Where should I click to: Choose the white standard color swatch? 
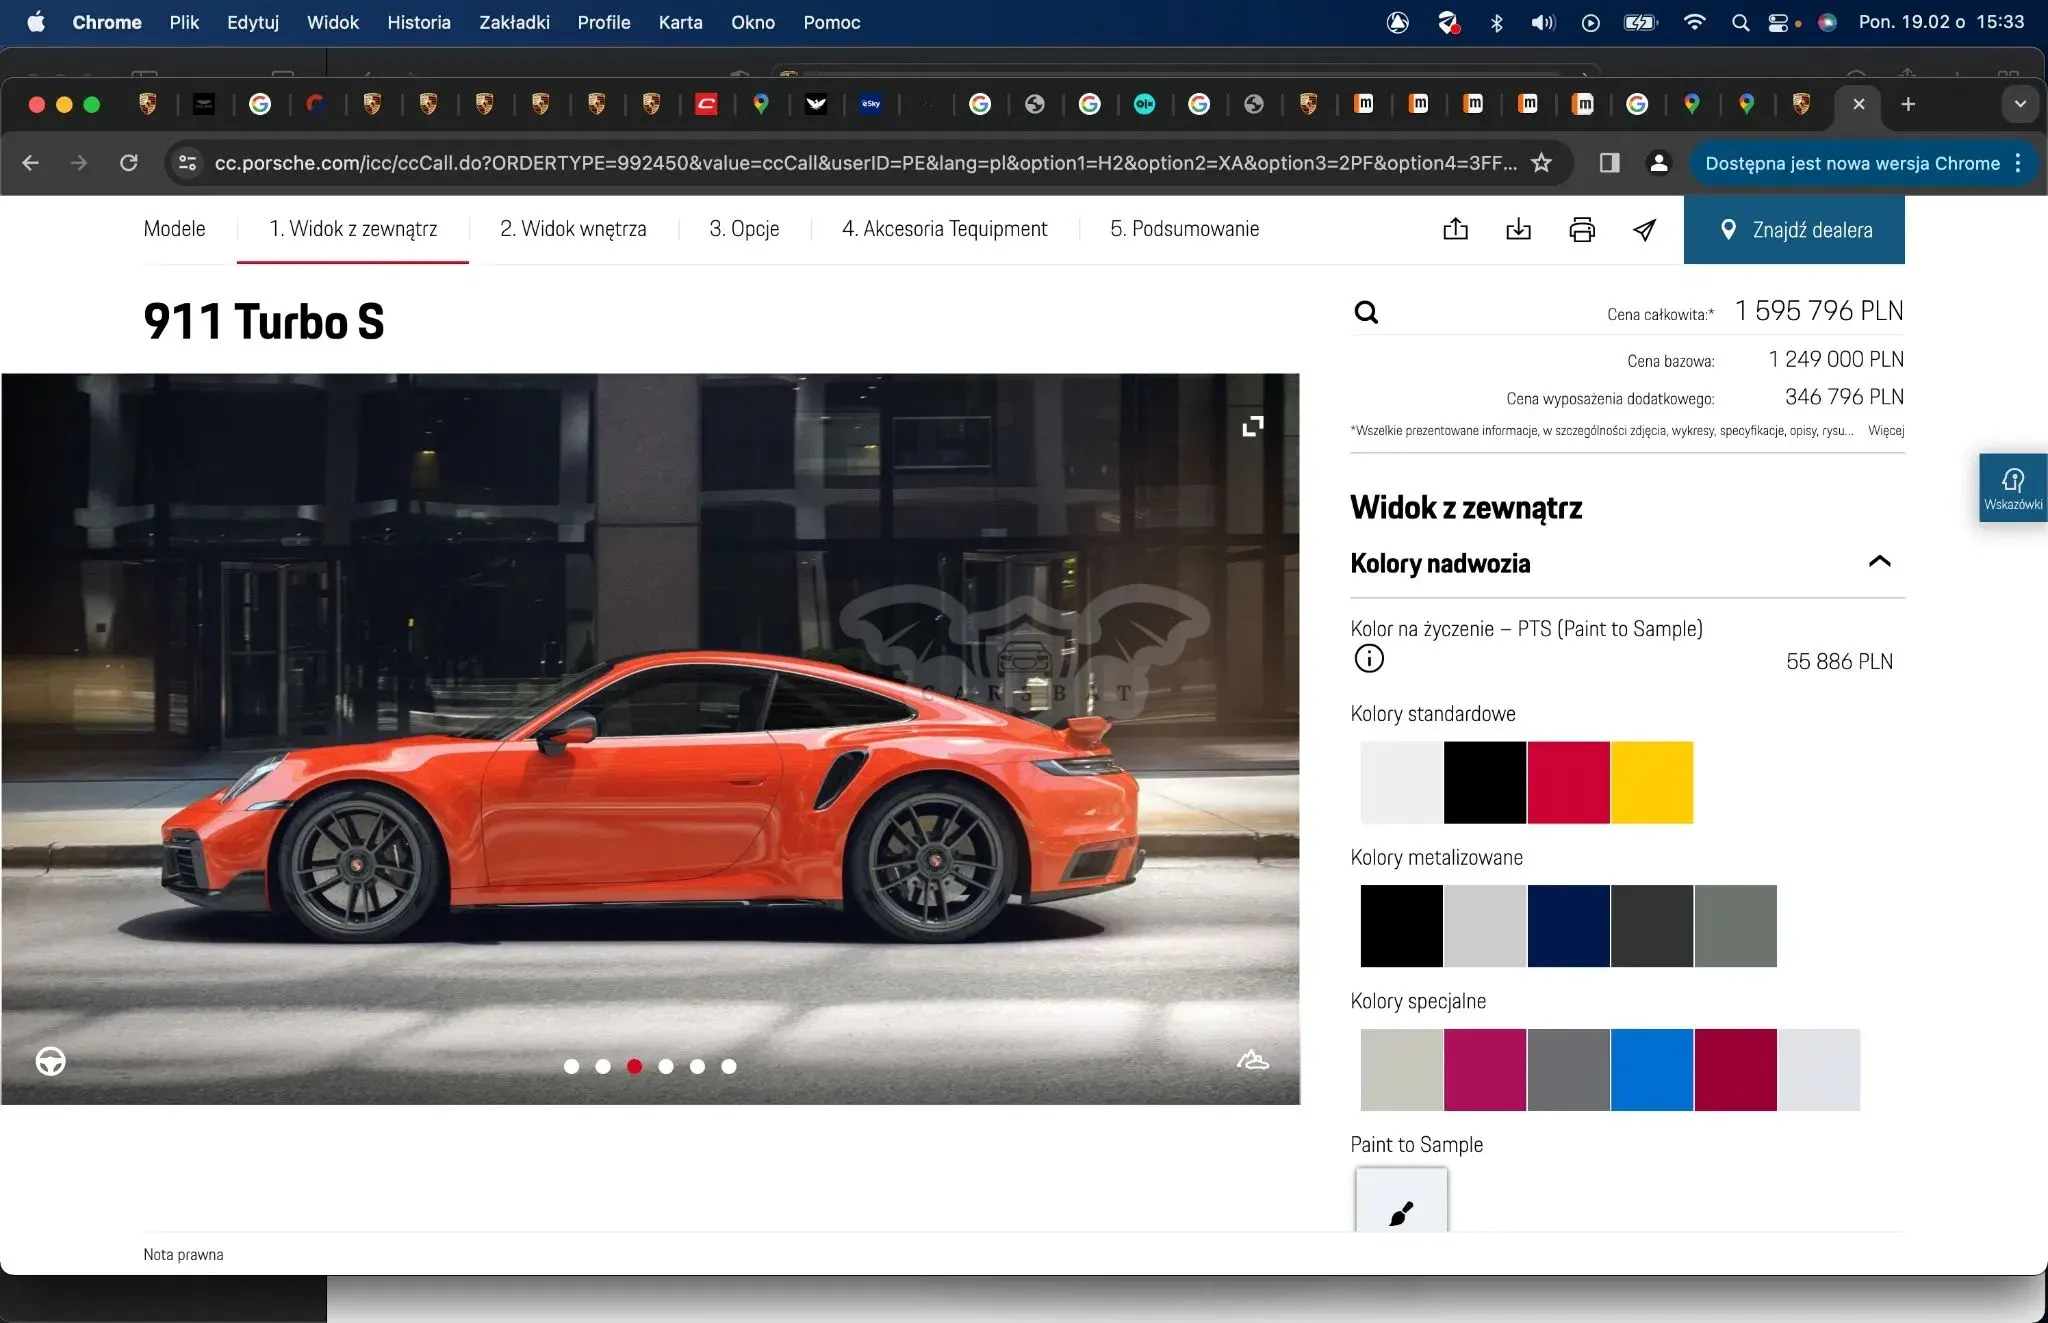pyautogui.click(x=1401, y=782)
